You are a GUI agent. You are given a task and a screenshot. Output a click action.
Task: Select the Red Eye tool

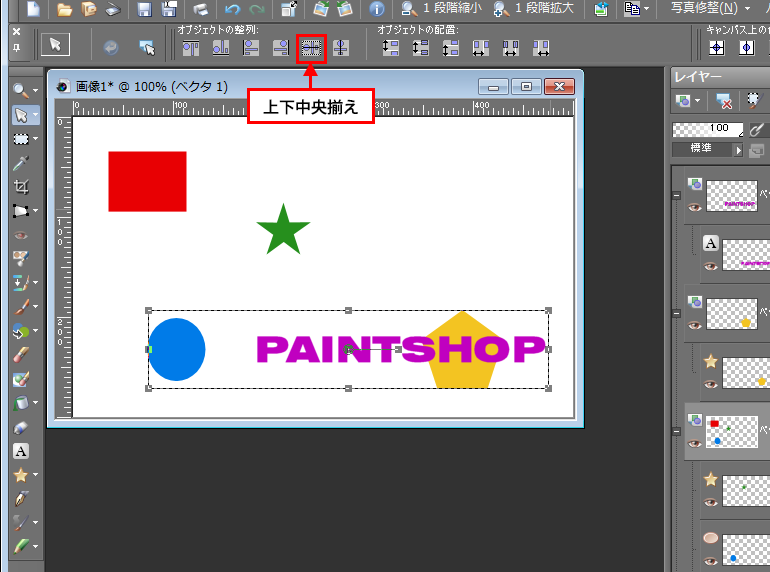point(21,235)
